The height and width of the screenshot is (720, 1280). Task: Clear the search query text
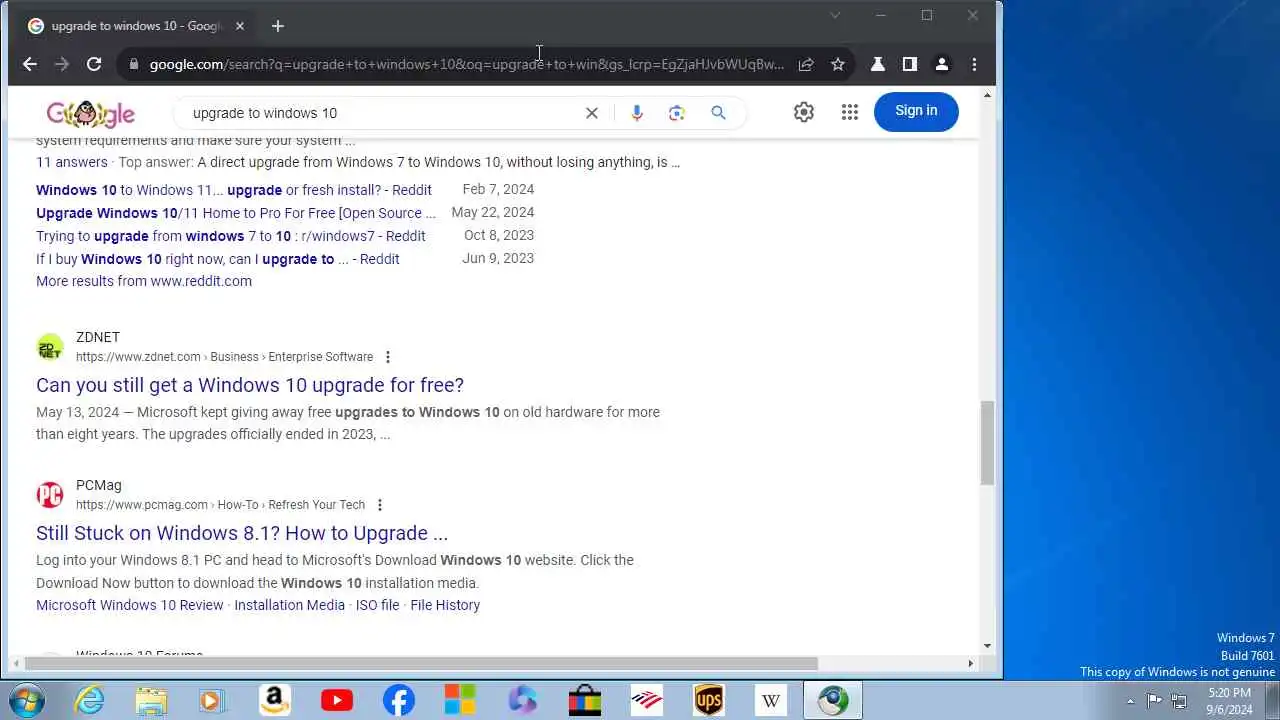click(x=592, y=113)
